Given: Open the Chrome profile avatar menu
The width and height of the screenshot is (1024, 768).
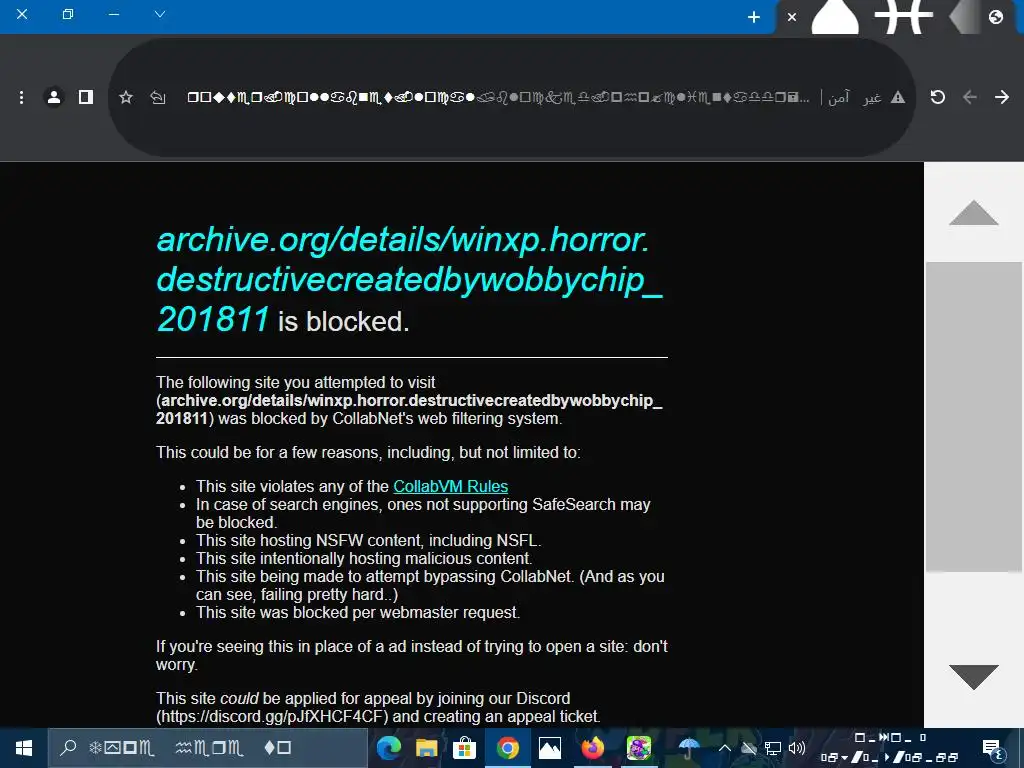Looking at the screenshot, I should (x=54, y=97).
